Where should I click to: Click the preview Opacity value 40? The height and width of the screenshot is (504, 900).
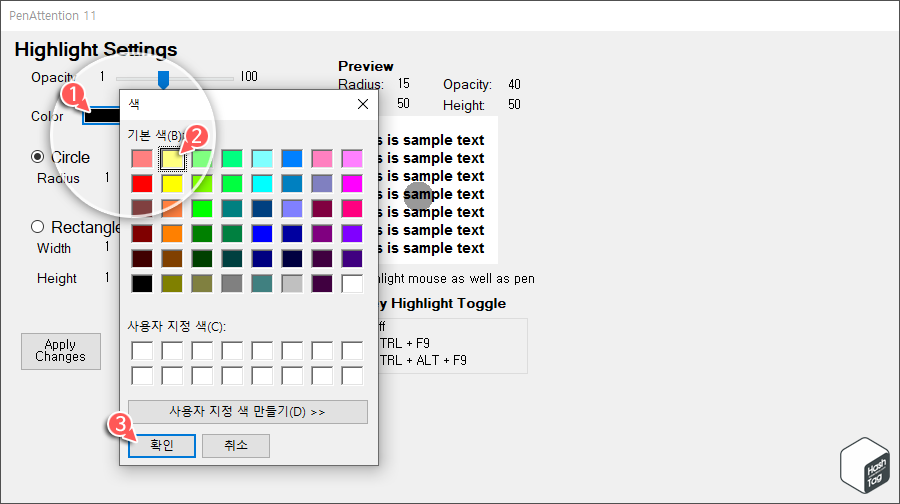pyautogui.click(x=514, y=84)
